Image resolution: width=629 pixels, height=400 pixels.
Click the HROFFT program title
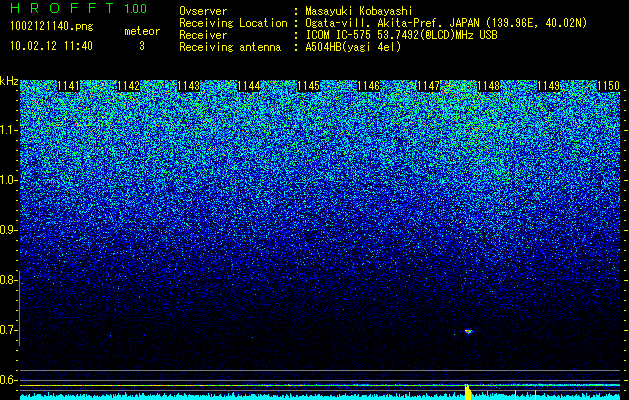pyautogui.click(x=62, y=8)
